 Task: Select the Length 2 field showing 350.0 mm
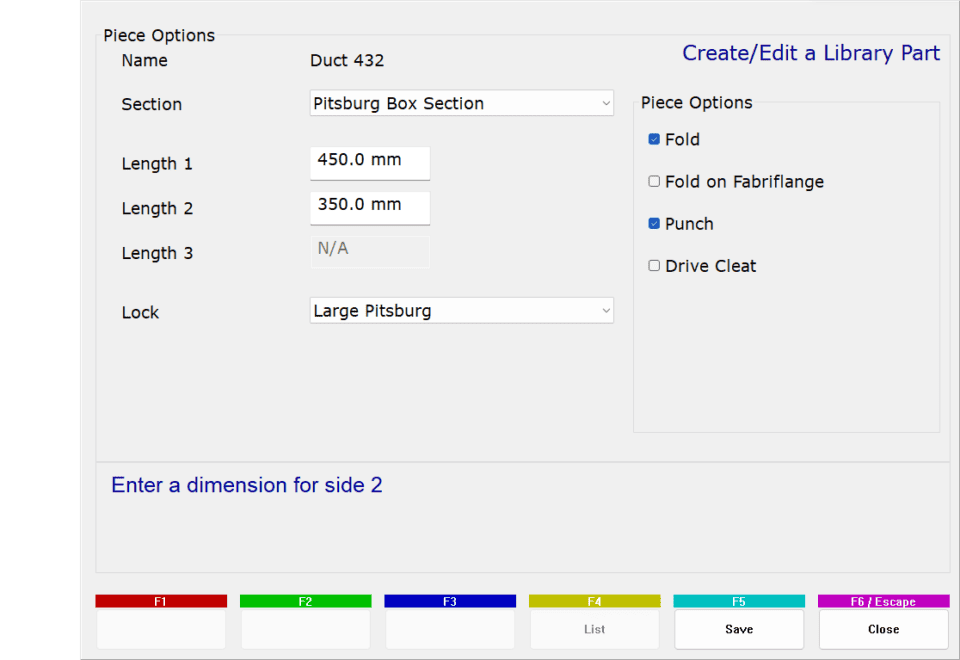pyautogui.click(x=369, y=207)
